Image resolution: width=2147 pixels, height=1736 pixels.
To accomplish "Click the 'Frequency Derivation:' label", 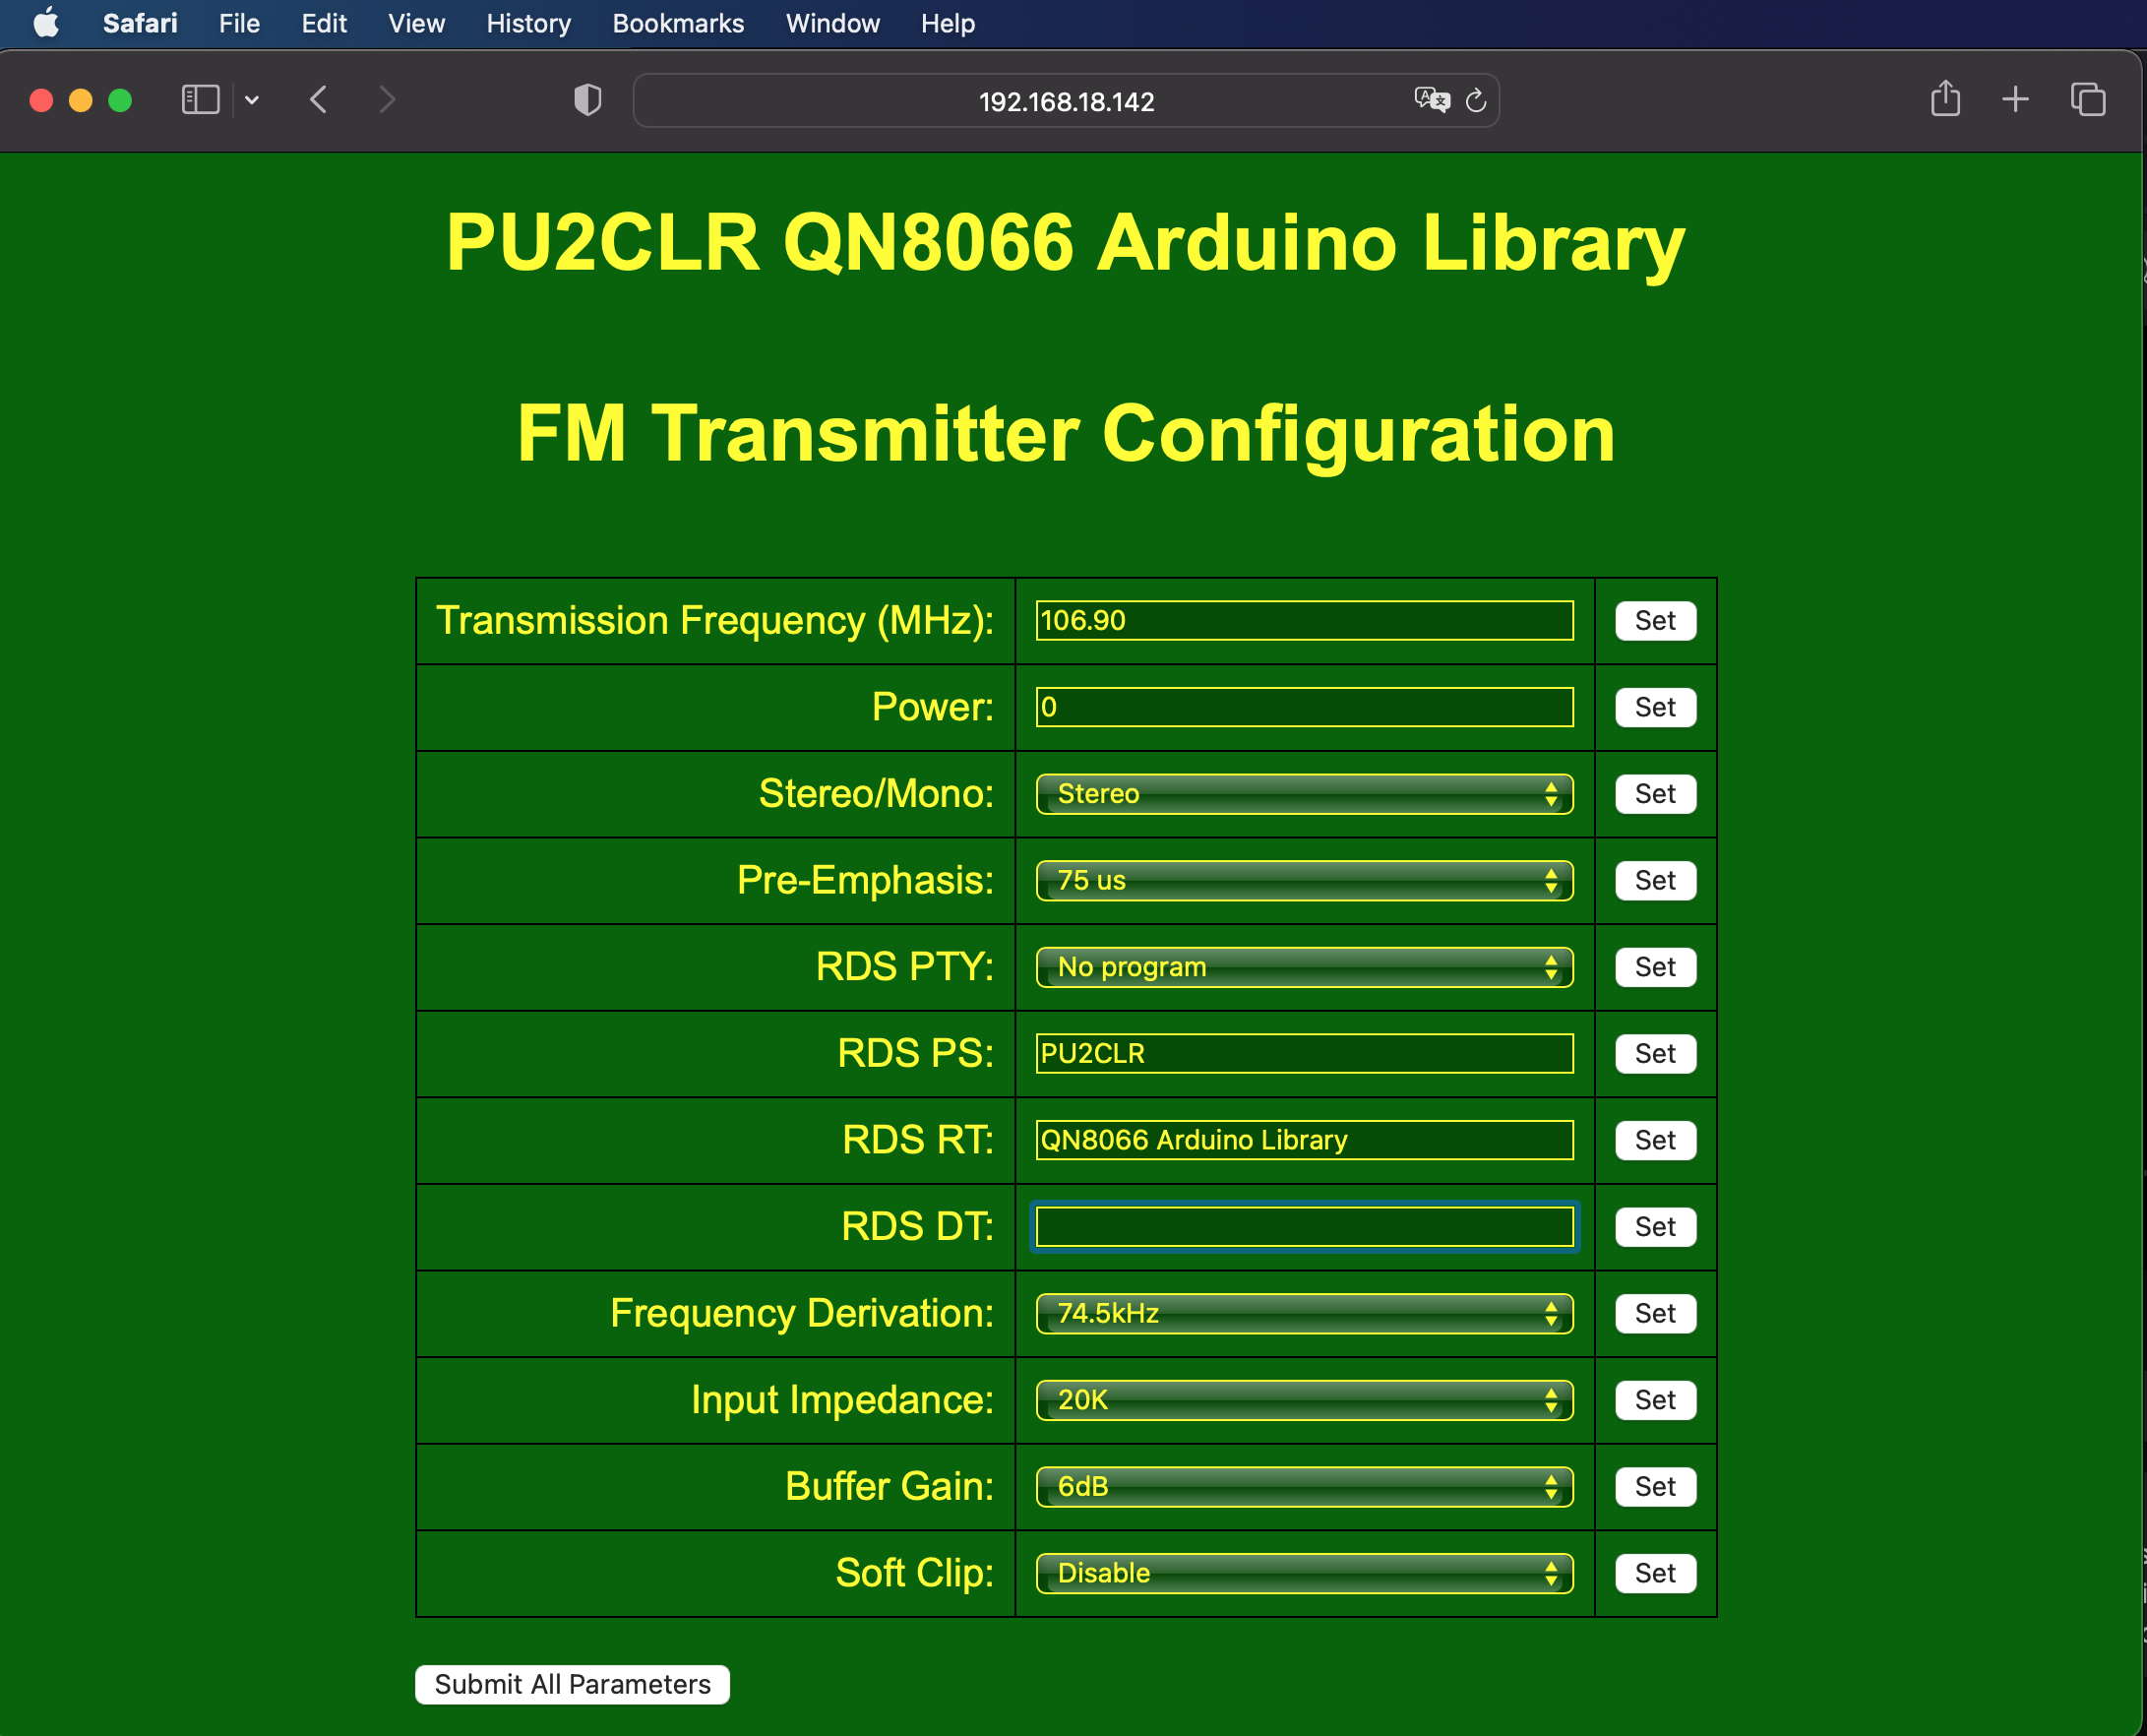I will click(802, 1313).
